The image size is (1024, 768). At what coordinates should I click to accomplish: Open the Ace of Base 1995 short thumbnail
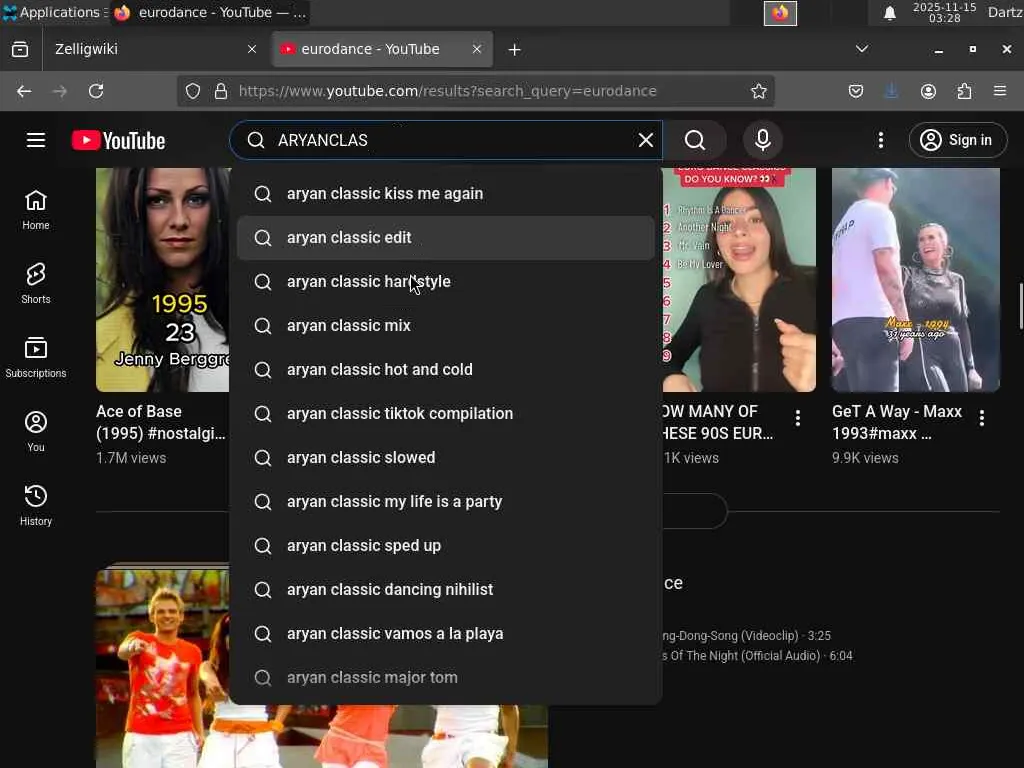click(x=163, y=280)
